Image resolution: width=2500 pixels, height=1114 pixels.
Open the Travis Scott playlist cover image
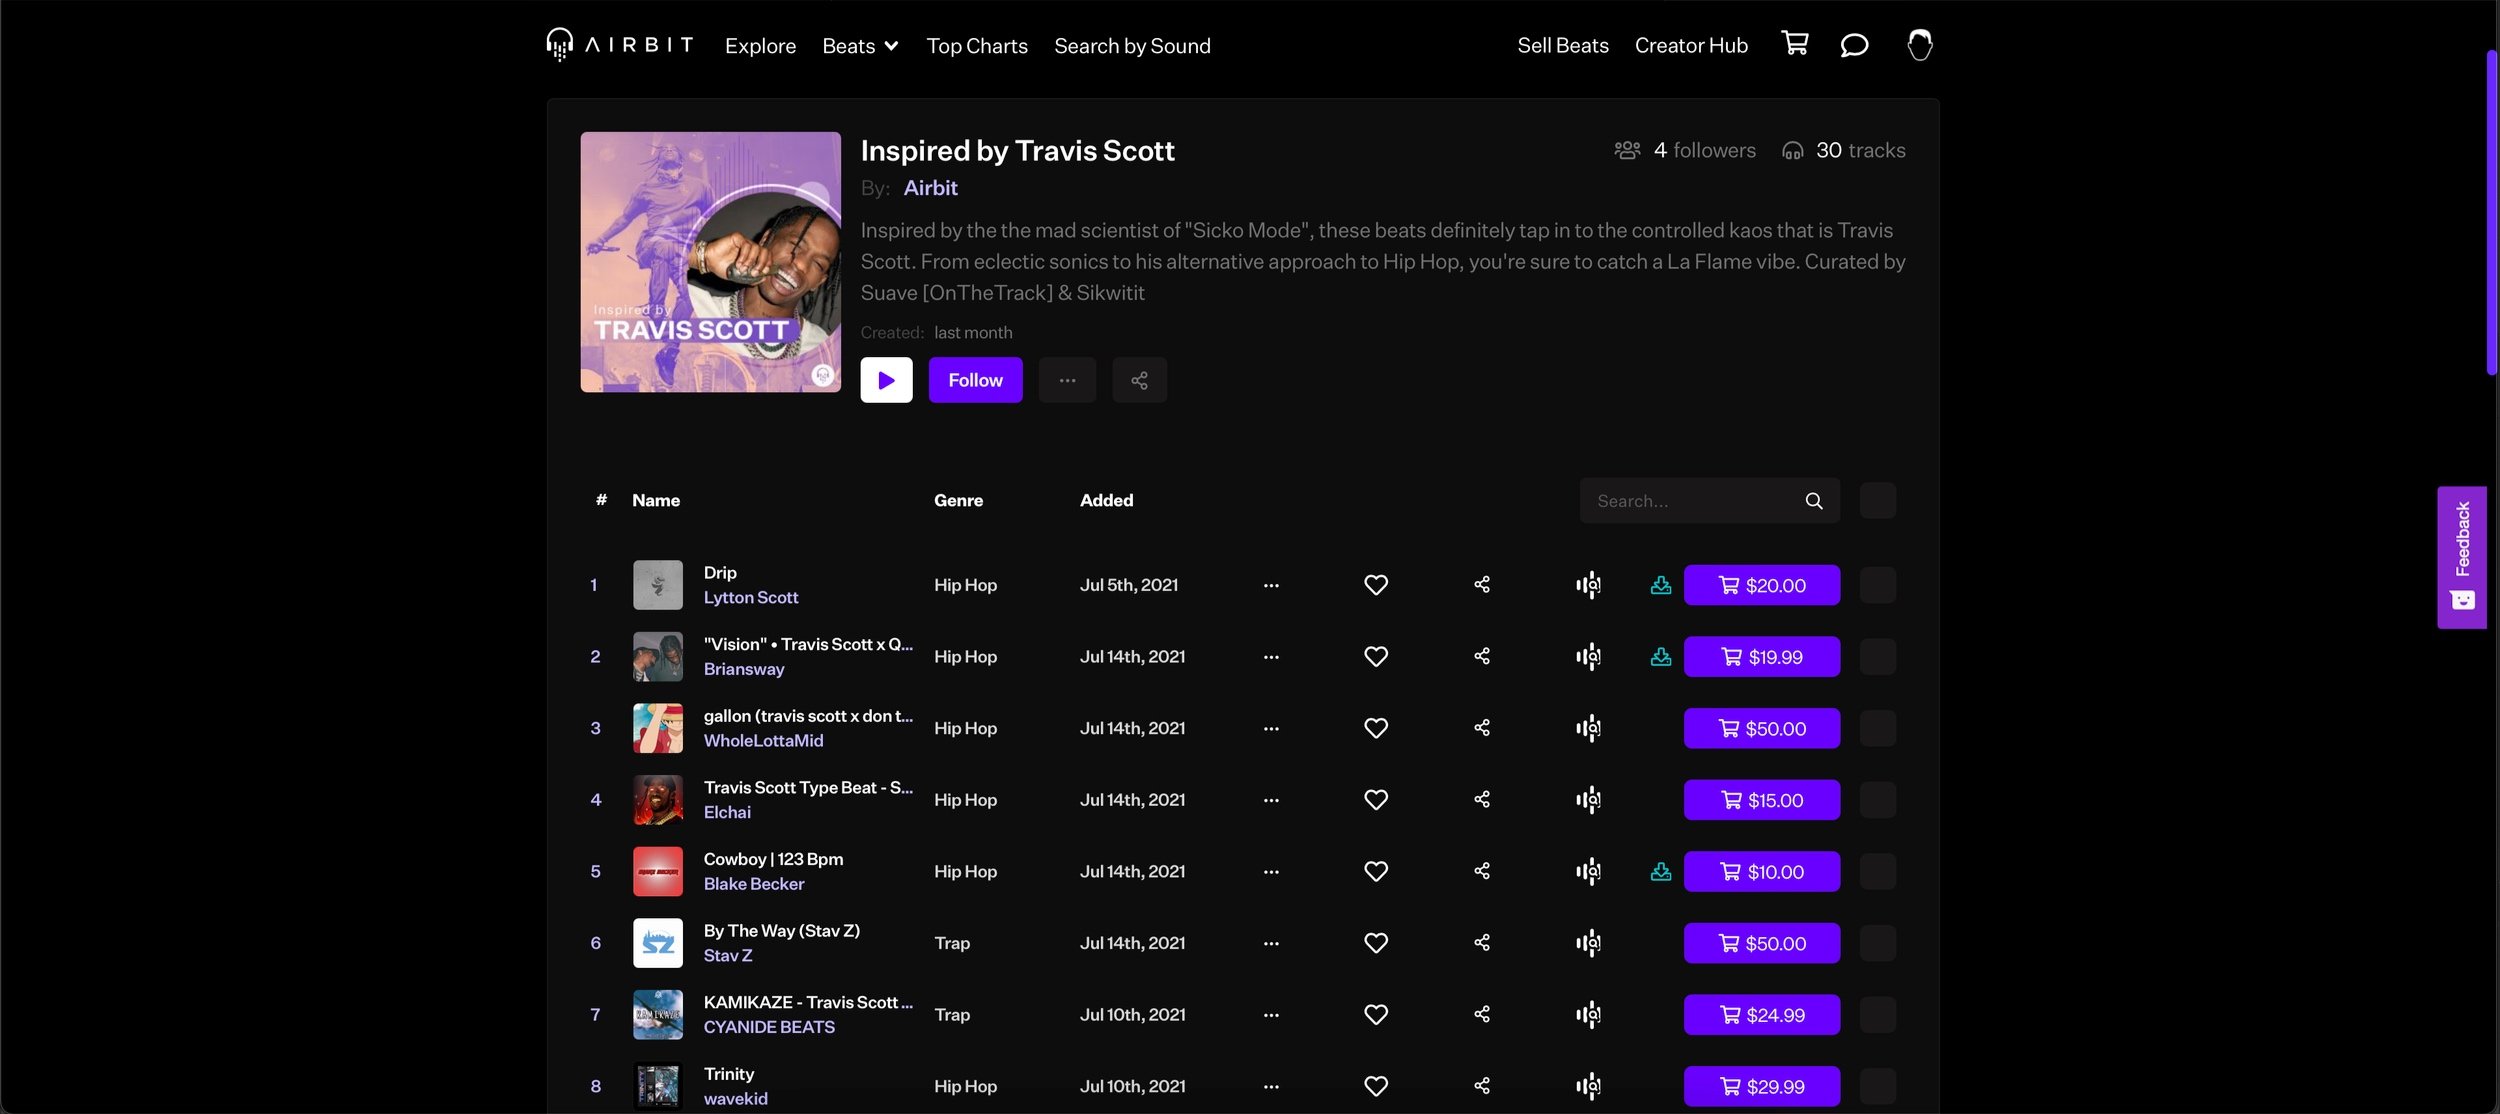[710, 262]
